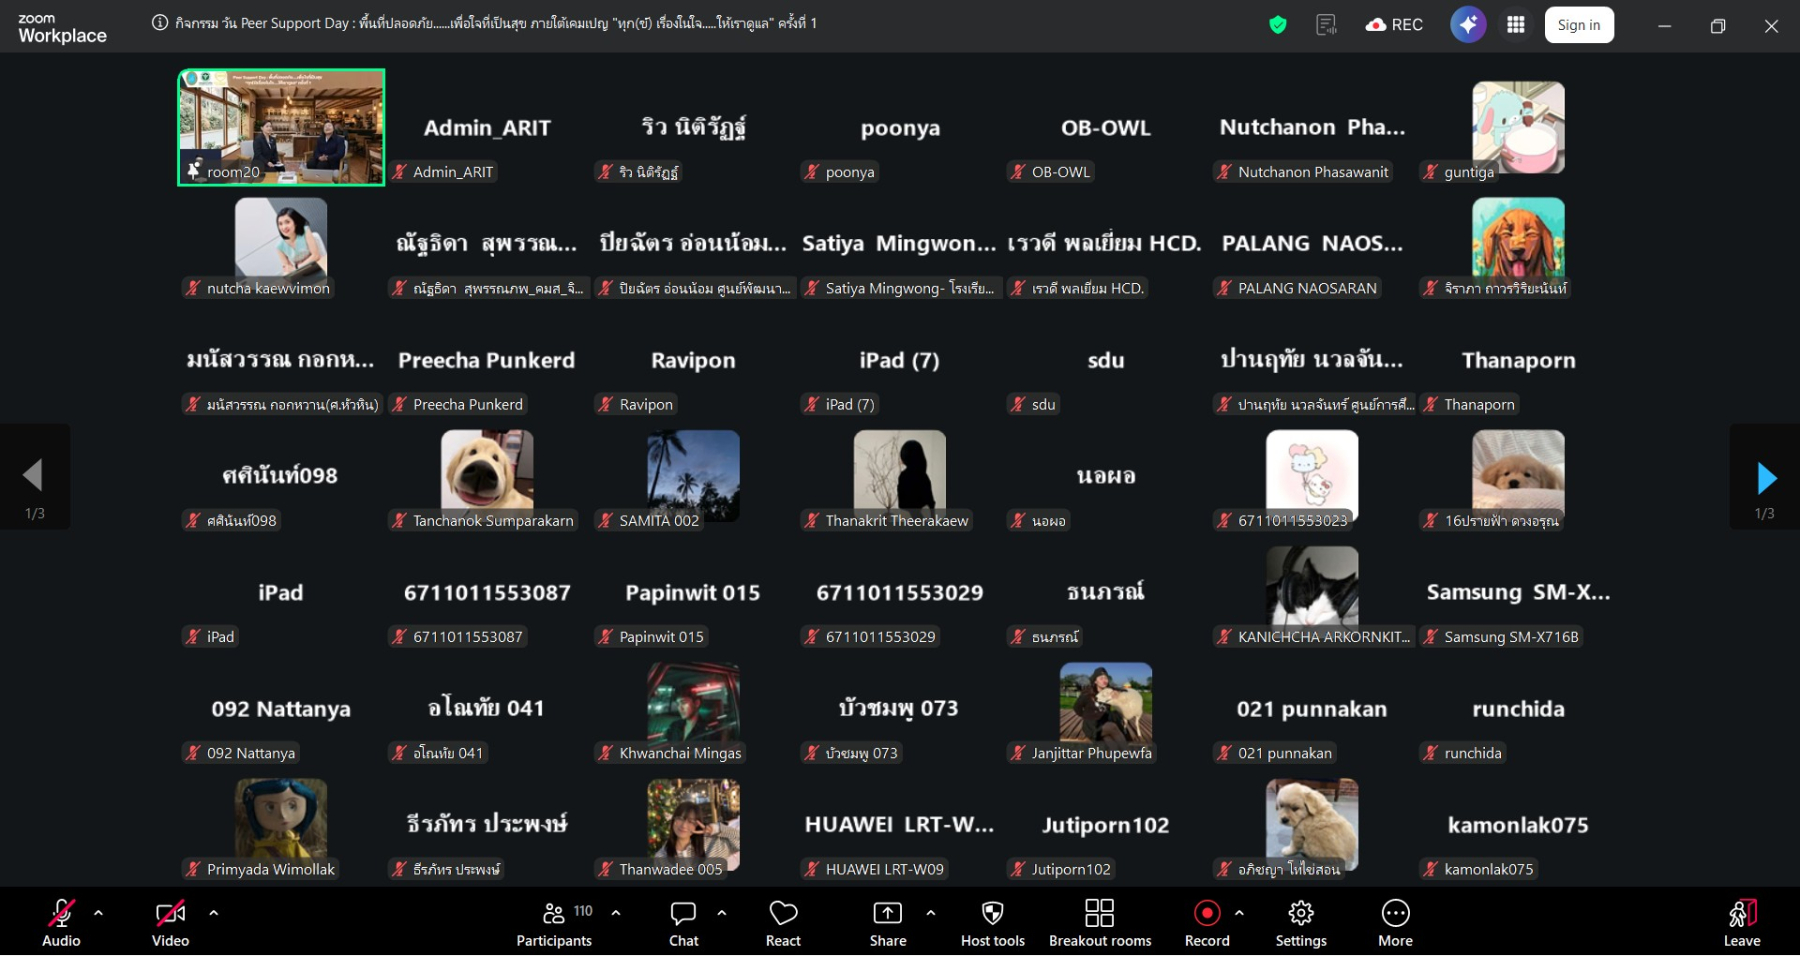The height and width of the screenshot is (956, 1800).
Task: Open the apps grid icon
Action: tap(1516, 25)
